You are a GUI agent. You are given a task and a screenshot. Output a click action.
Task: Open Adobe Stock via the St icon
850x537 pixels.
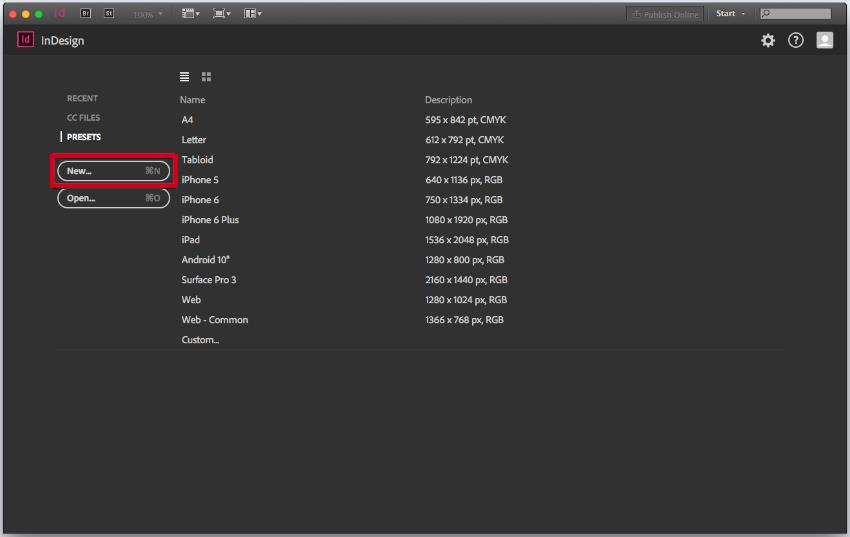click(x=109, y=14)
